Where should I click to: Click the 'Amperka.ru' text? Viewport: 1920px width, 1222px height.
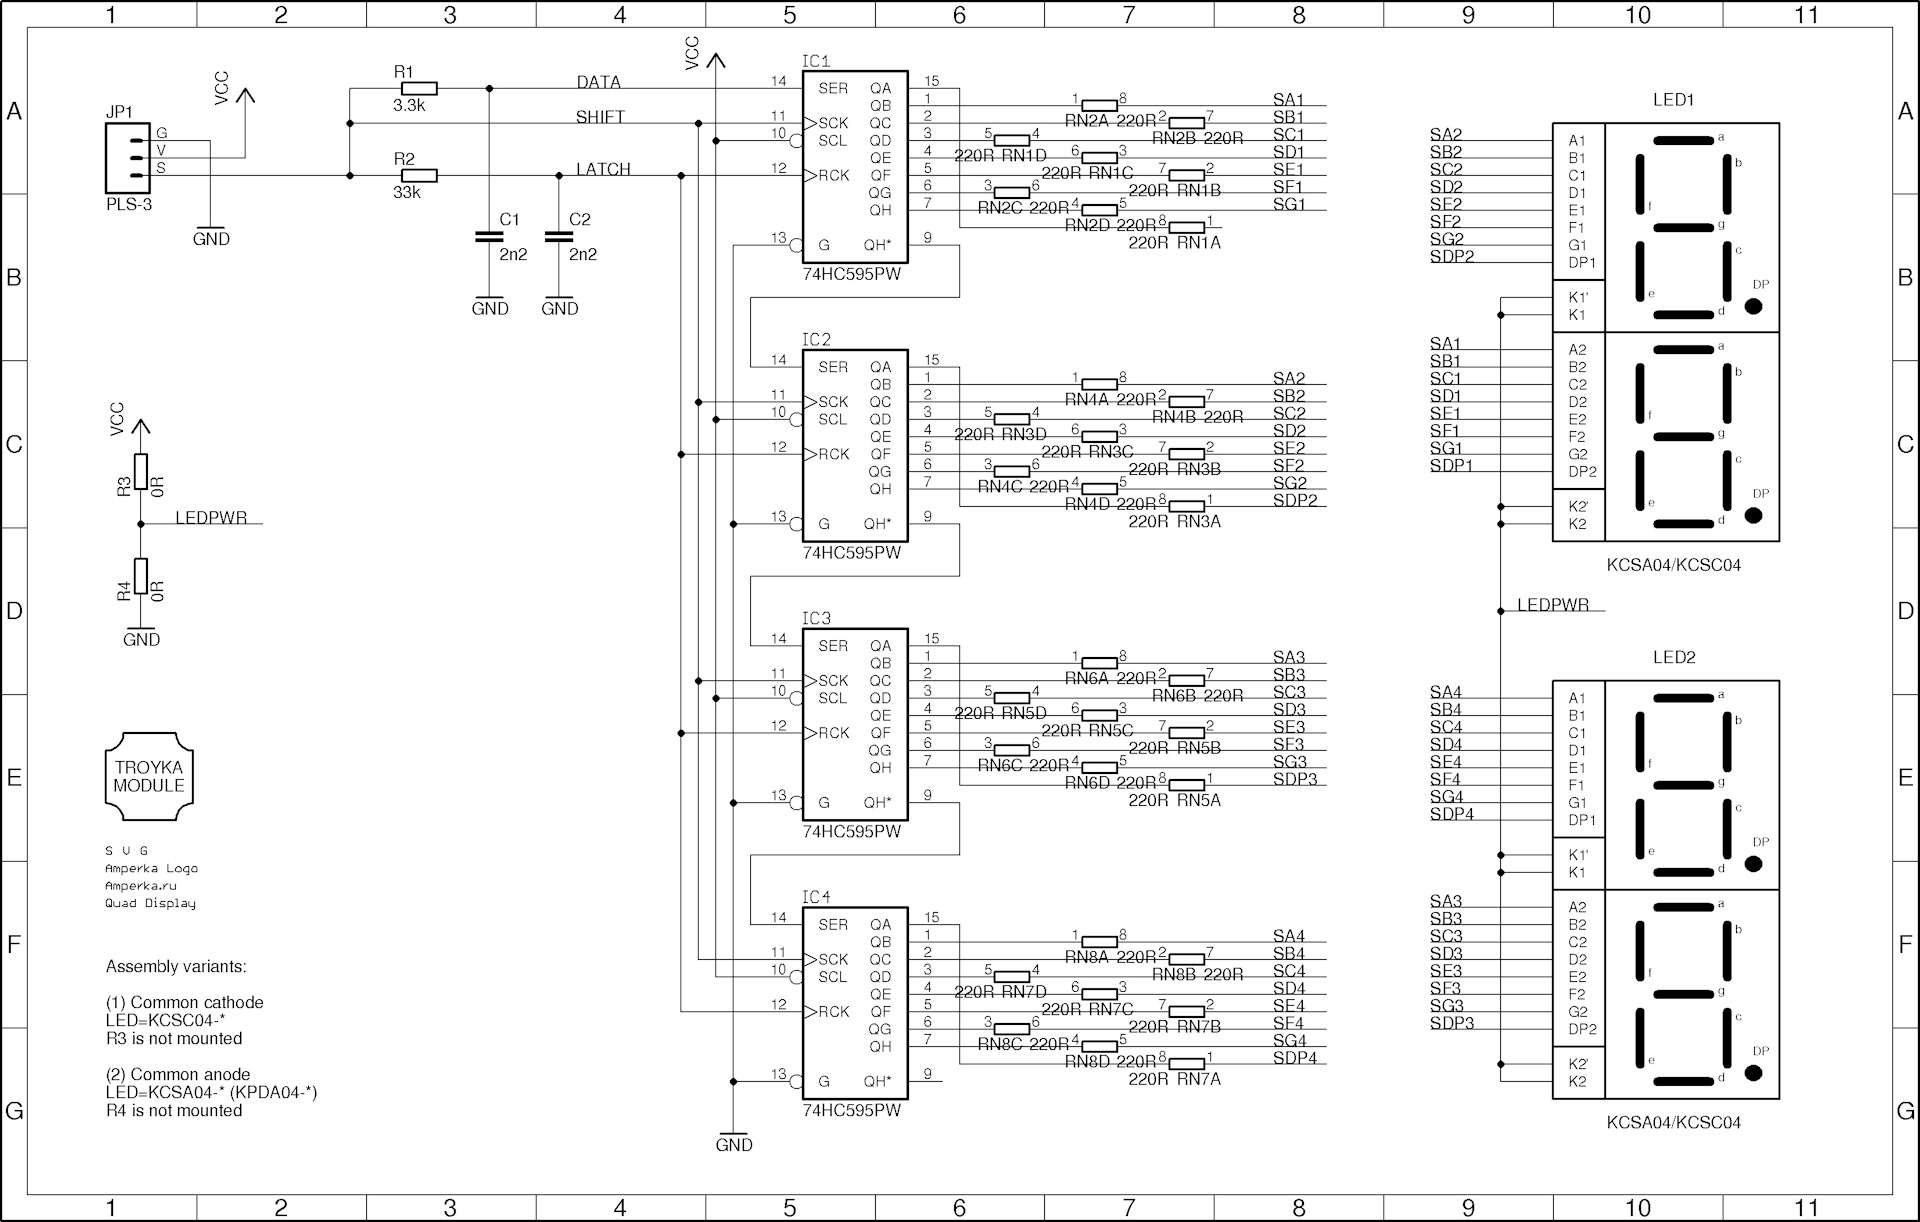tap(141, 886)
